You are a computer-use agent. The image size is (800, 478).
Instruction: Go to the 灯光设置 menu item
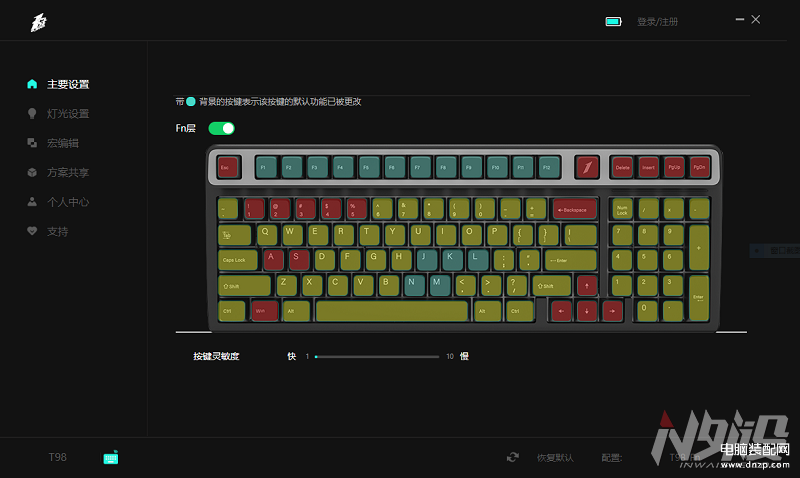pos(68,114)
